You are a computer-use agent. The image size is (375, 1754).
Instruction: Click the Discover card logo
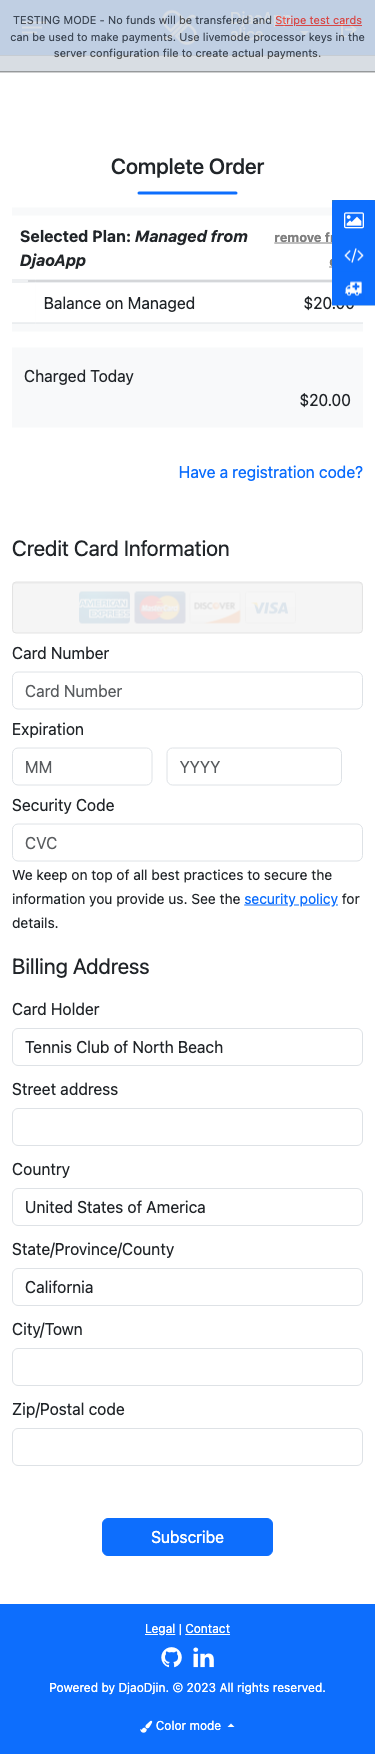click(215, 607)
